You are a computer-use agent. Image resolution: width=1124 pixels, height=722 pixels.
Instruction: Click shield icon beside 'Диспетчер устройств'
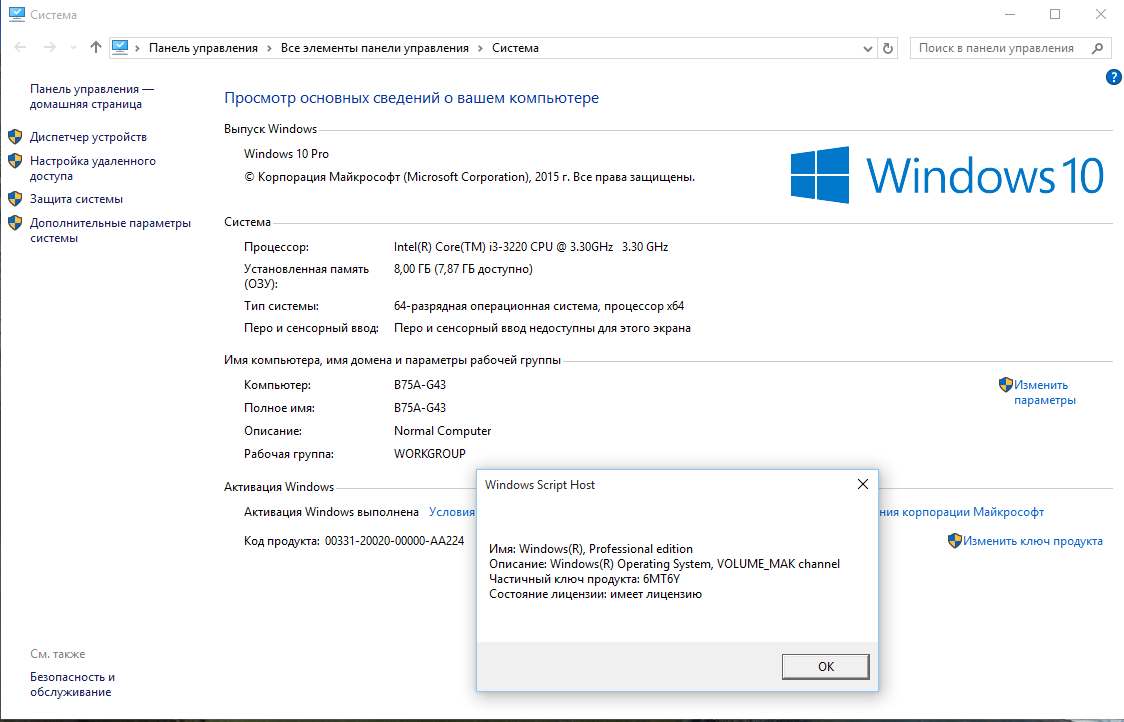[x=15, y=136]
